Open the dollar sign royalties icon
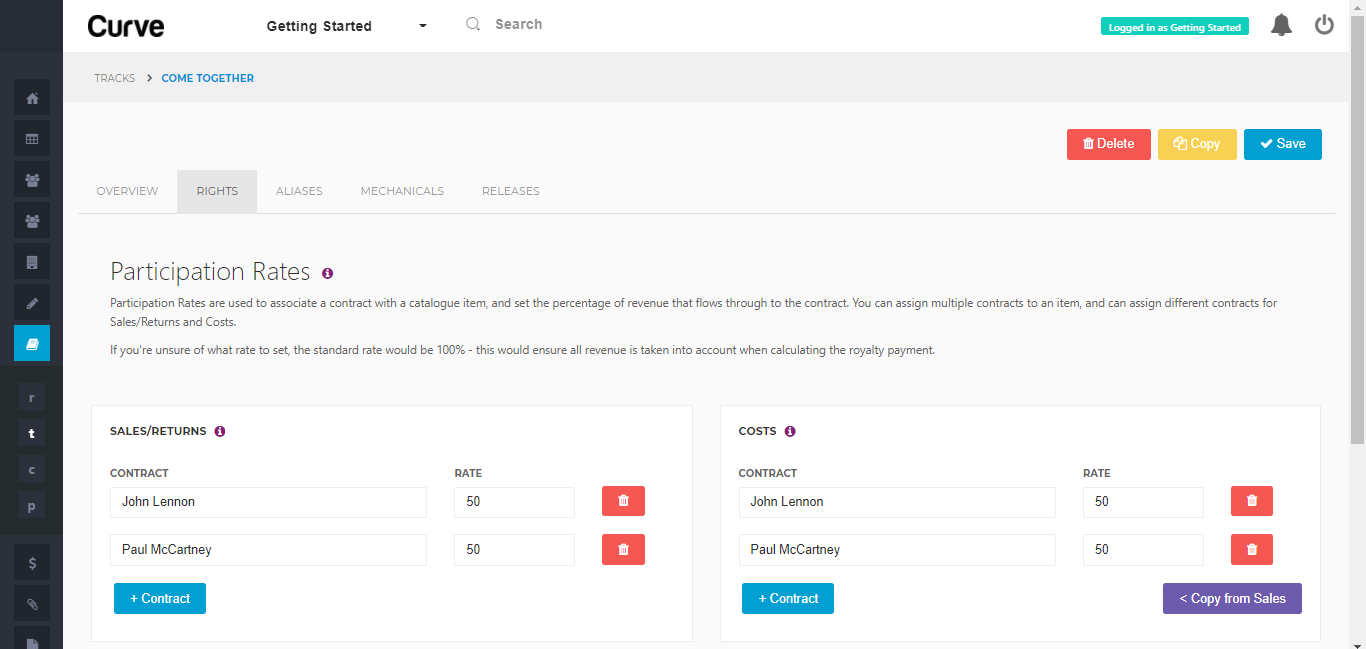The height and width of the screenshot is (649, 1366). coord(31,562)
